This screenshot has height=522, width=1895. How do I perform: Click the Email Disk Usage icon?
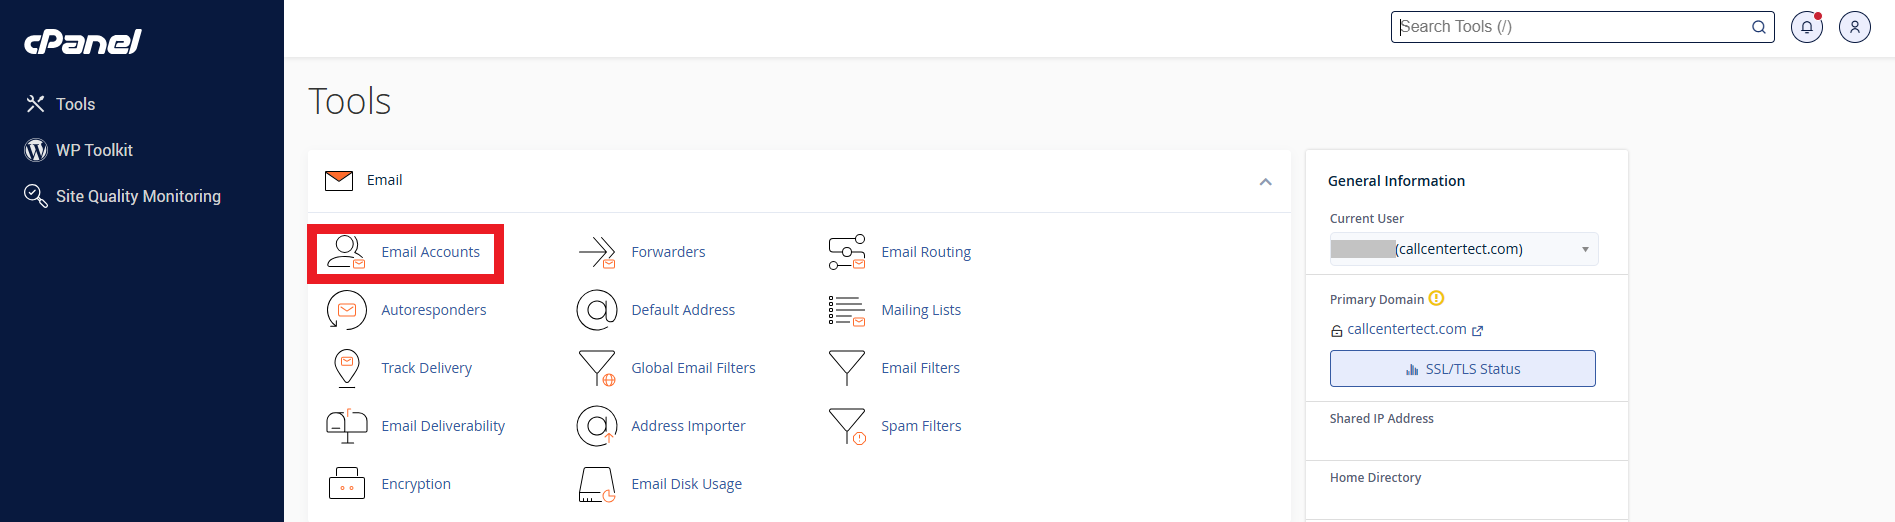pyautogui.click(x=597, y=484)
